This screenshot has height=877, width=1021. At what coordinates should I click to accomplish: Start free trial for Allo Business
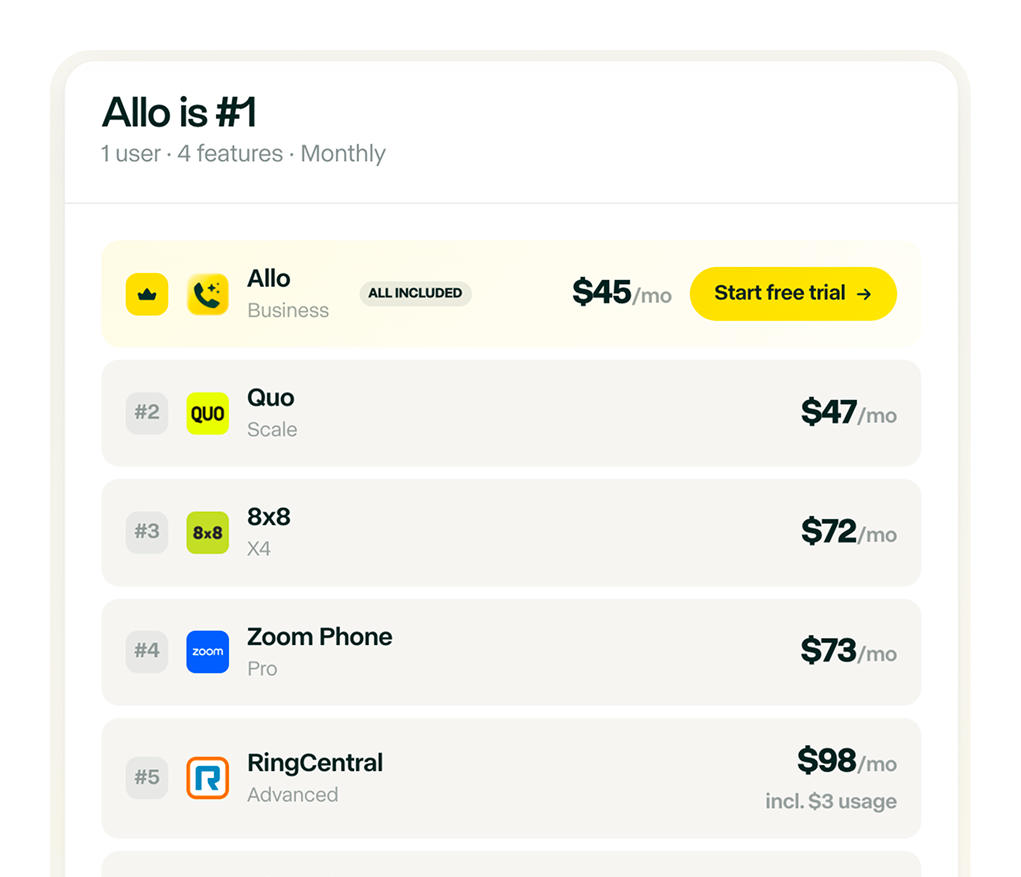pyautogui.click(x=793, y=293)
